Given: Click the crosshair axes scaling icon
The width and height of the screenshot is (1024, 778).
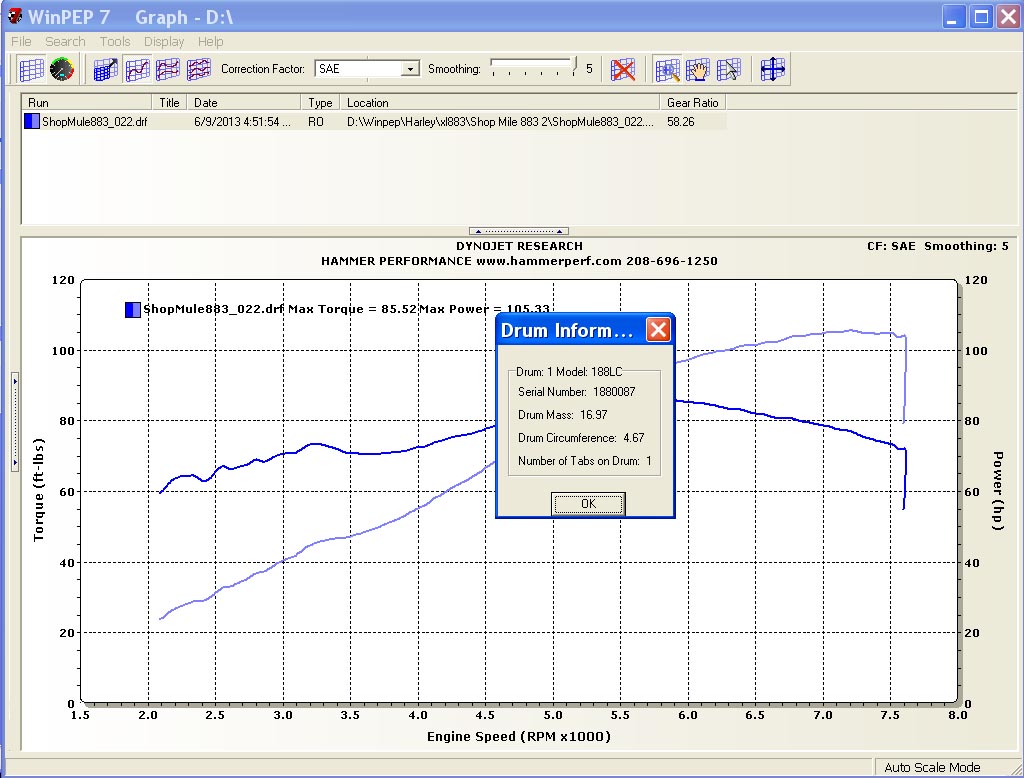Looking at the screenshot, I should click(771, 70).
